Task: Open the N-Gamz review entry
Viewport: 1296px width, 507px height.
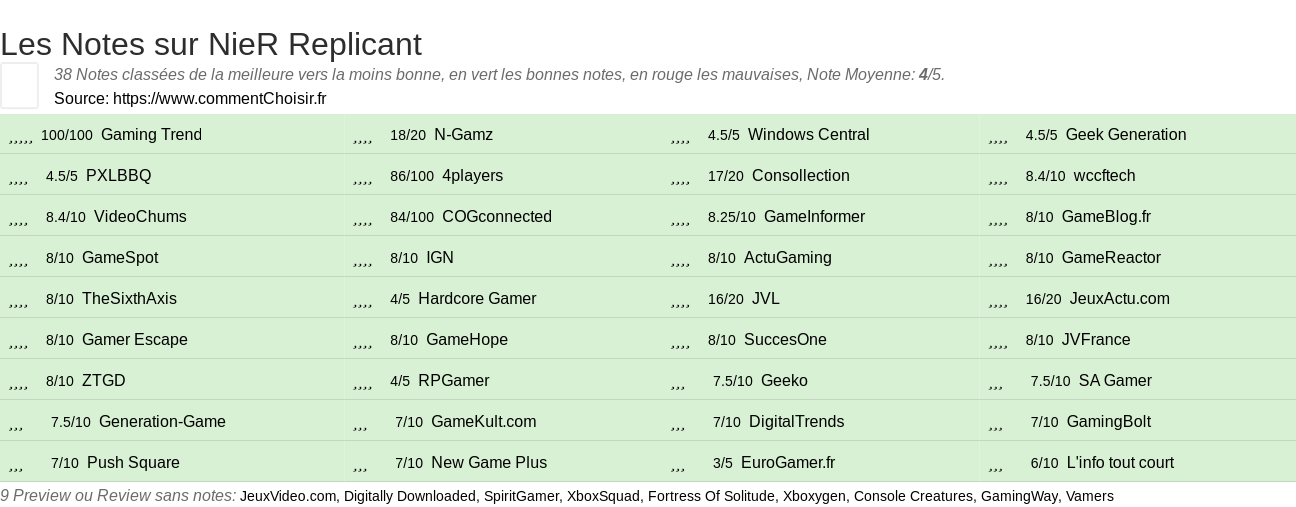Action: coord(463,135)
